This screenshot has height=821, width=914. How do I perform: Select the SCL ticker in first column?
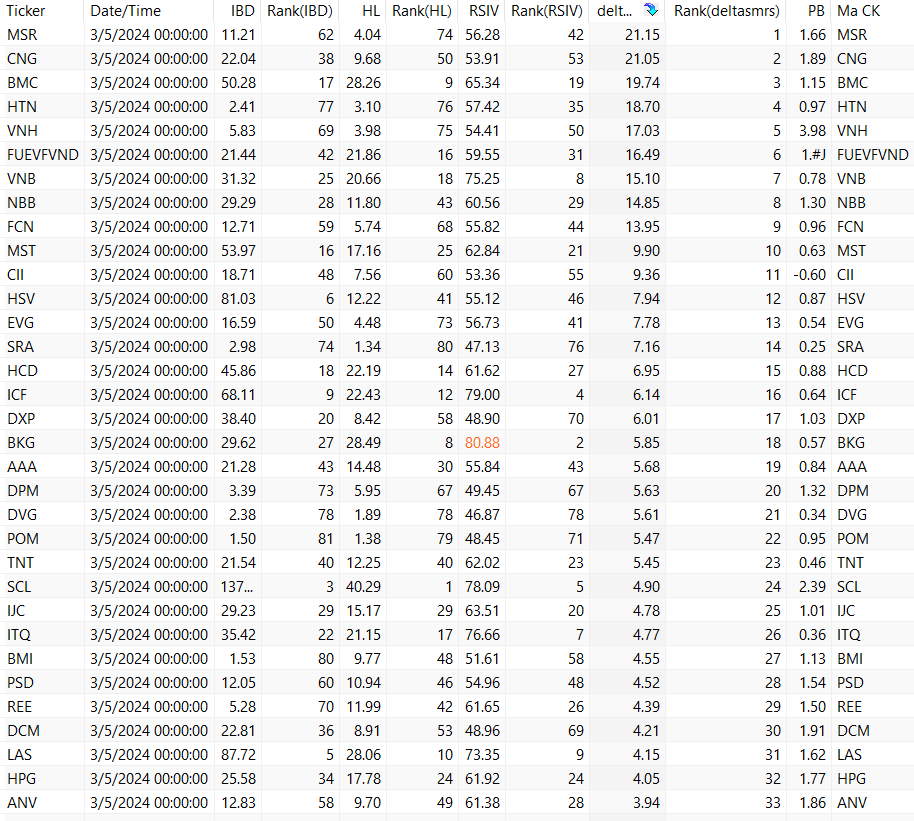pos(19,587)
